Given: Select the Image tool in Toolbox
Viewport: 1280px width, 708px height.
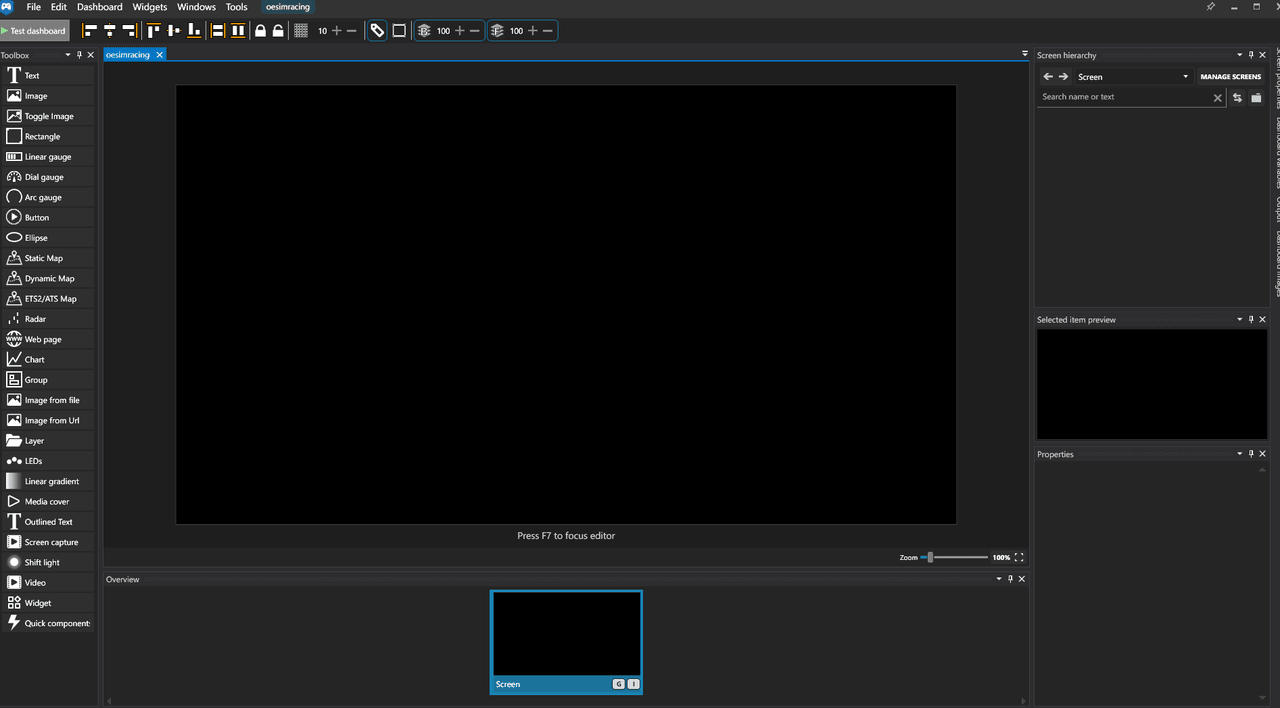Looking at the screenshot, I should (x=47, y=96).
